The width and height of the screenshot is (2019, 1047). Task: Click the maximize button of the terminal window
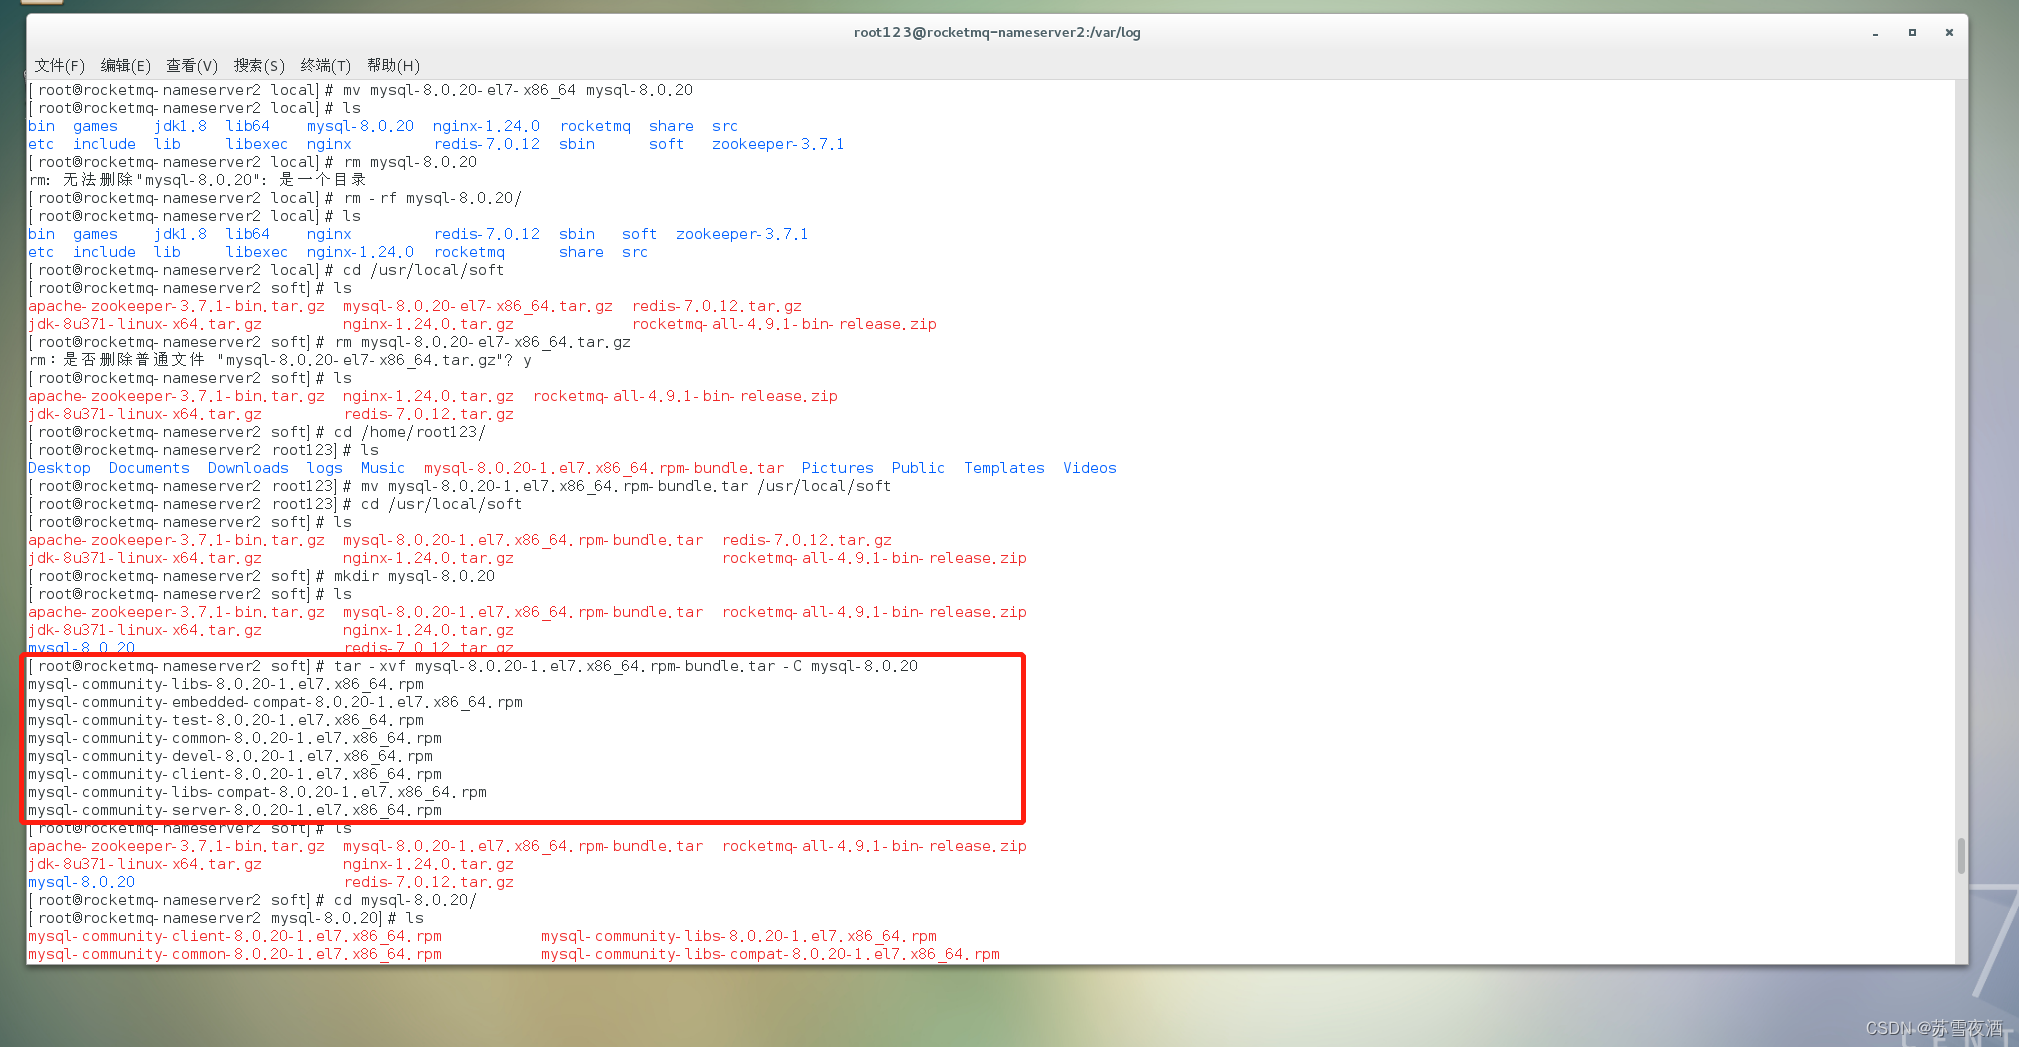click(1911, 32)
